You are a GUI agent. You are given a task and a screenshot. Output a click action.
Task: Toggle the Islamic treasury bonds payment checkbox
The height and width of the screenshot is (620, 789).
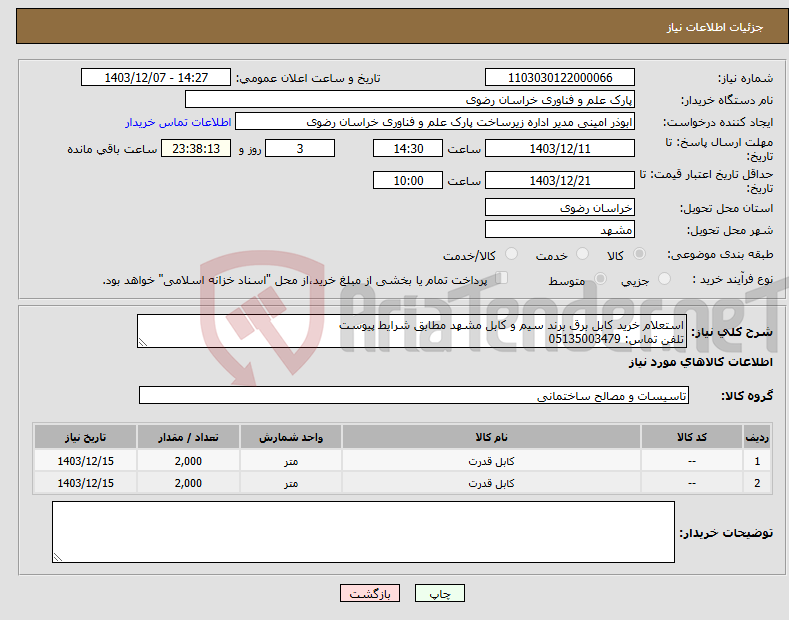click(x=502, y=278)
